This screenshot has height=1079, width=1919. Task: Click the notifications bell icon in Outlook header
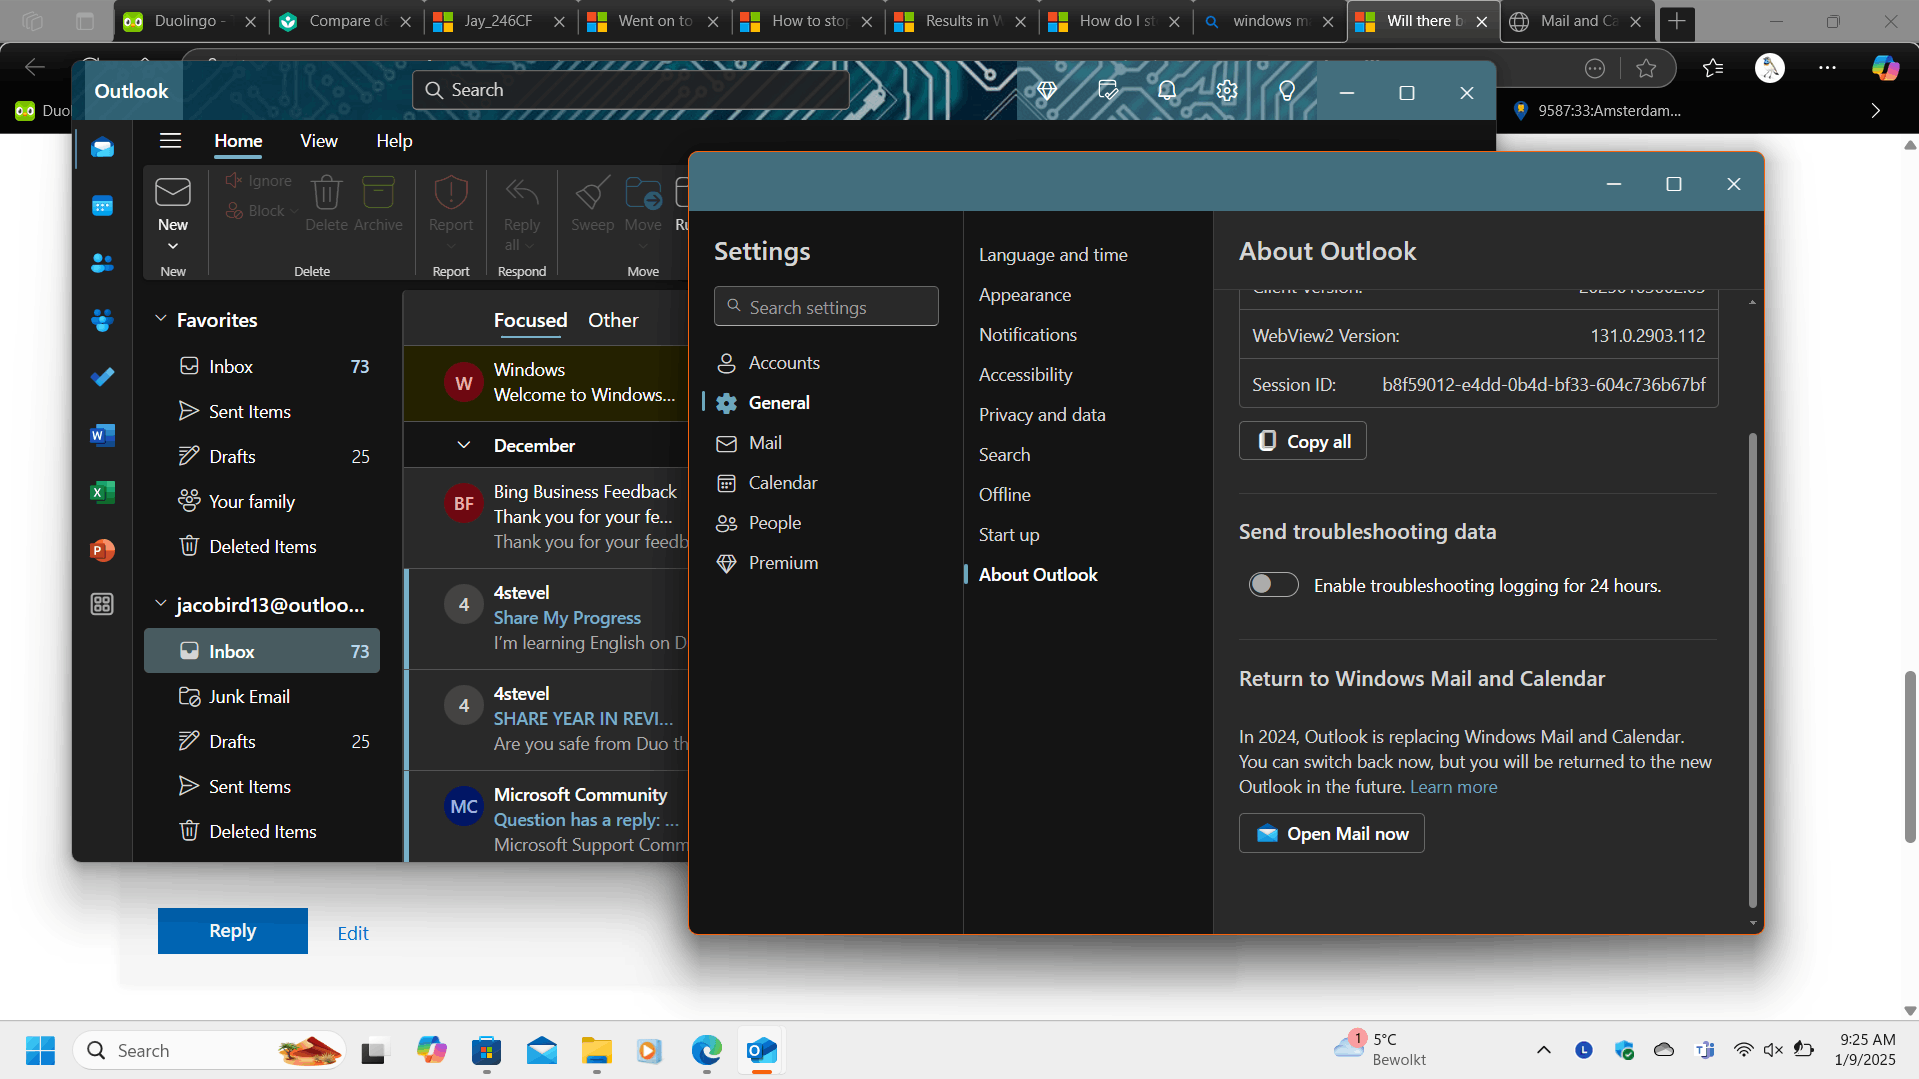click(x=1167, y=91)
